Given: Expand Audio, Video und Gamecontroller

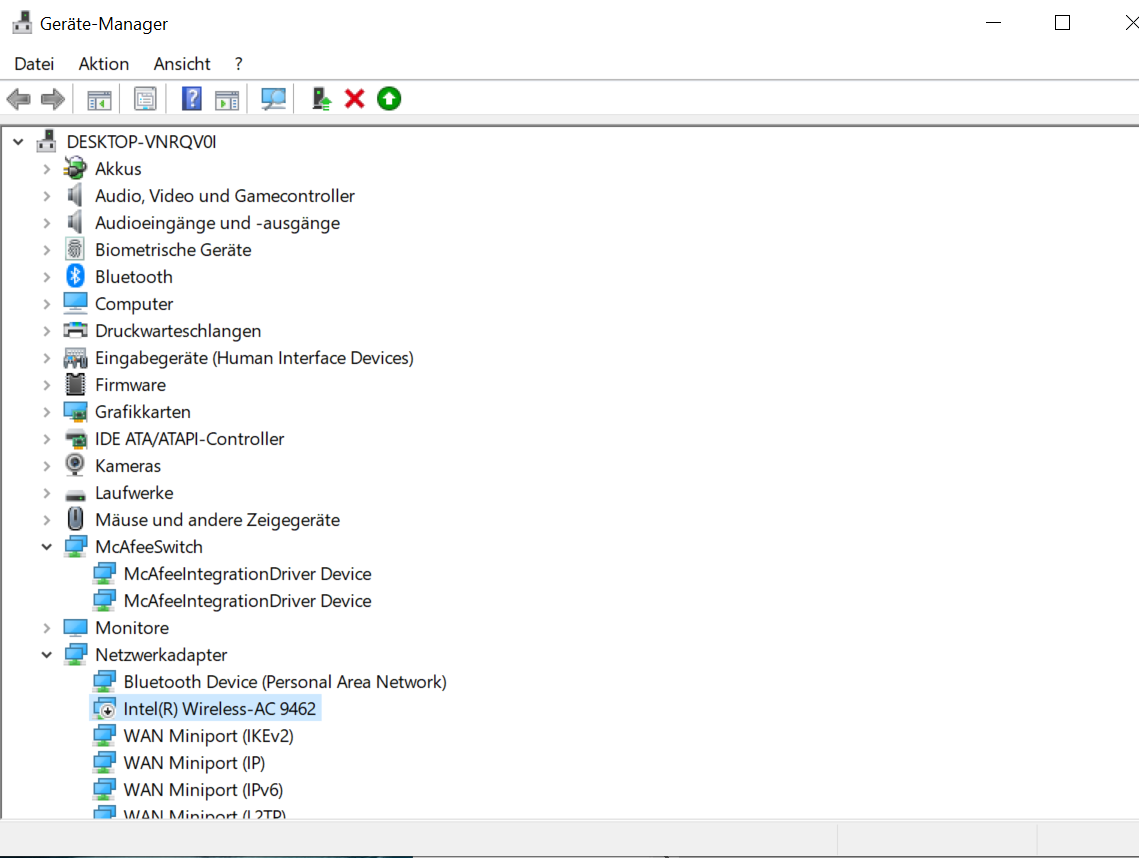Looking at the screenshot, I should (x=46, y=195).
